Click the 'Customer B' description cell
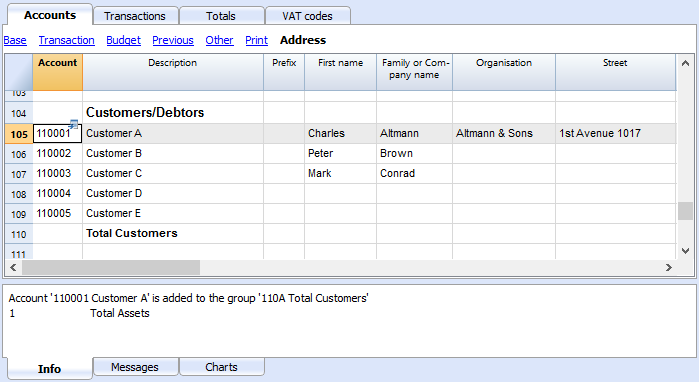 [x=173, y=153]
